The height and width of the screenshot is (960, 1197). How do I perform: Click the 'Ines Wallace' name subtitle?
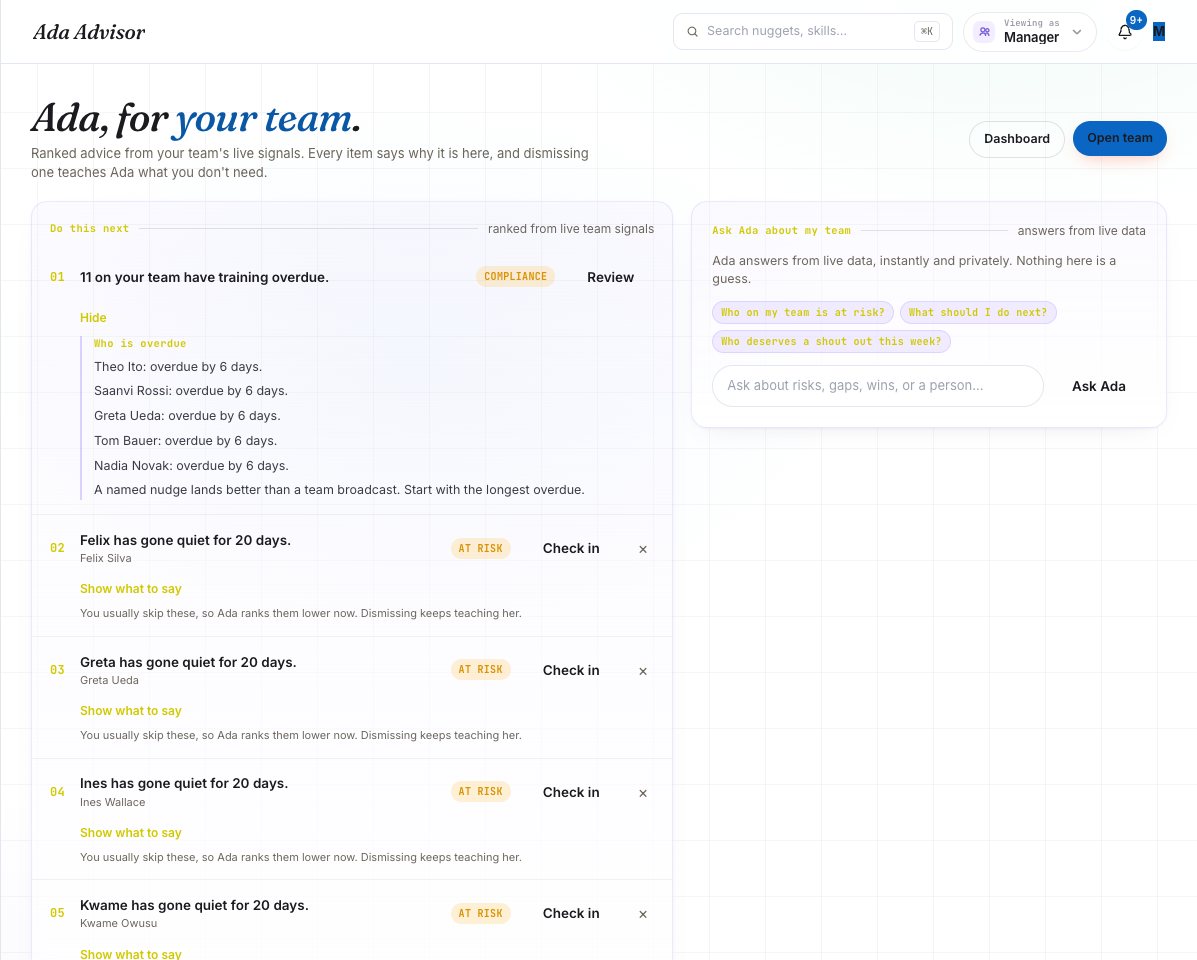[112, 803]
